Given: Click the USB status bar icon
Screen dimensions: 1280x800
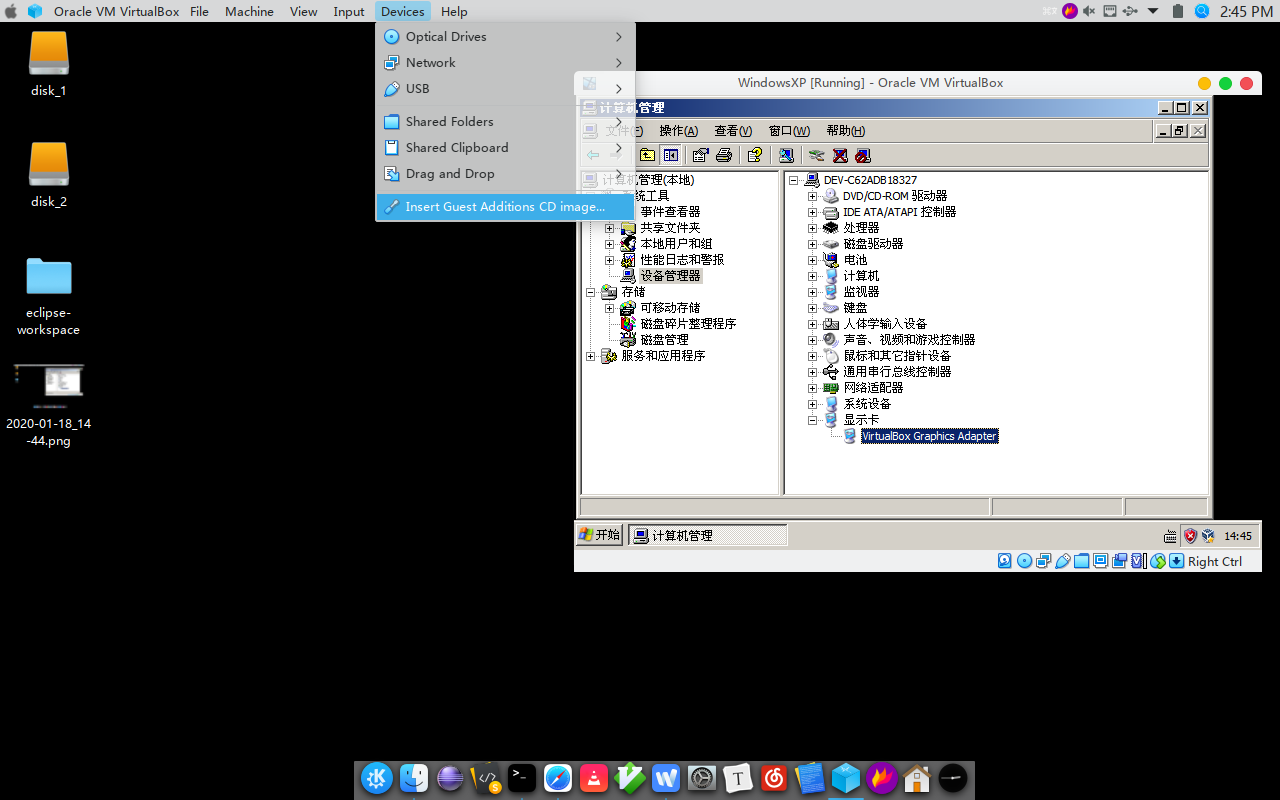Looking at the screenshot, I should click(x=1063, y=561).
